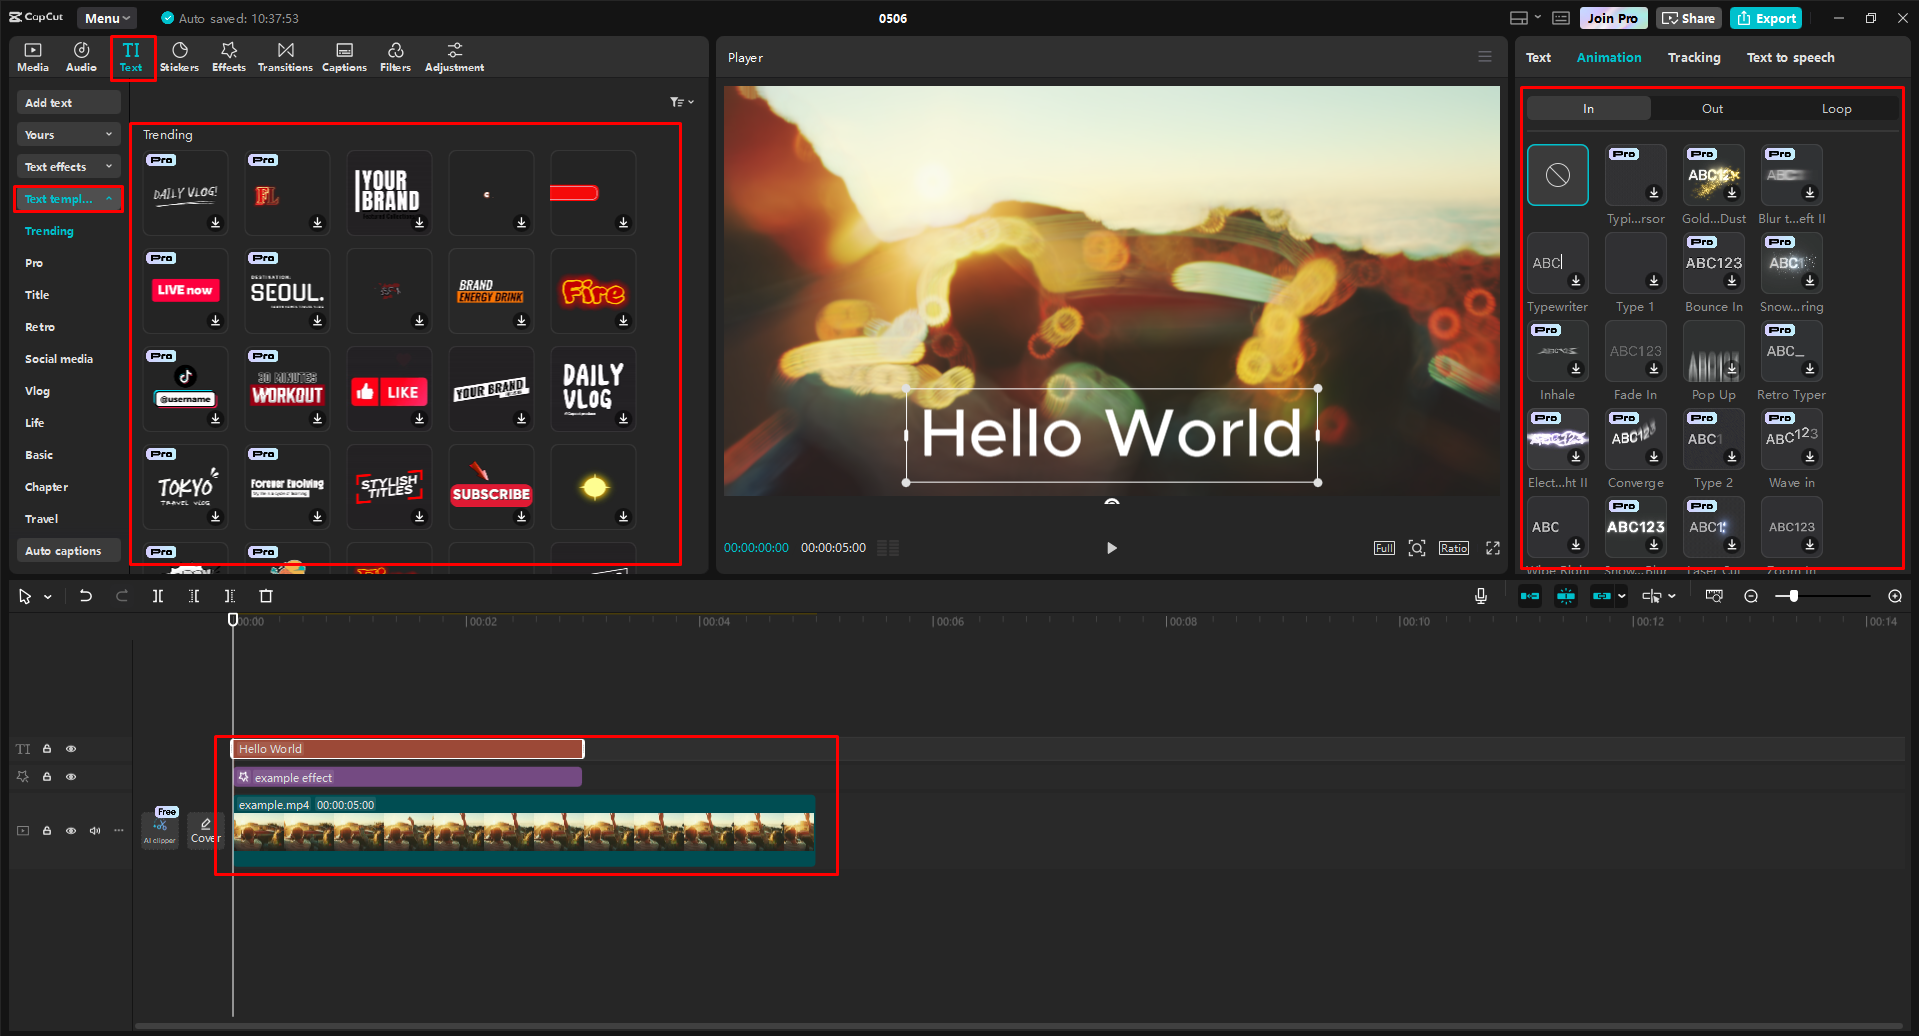Click the Undo arrow
Viewport: 1919px width, 1036px height.
point(86,596)
